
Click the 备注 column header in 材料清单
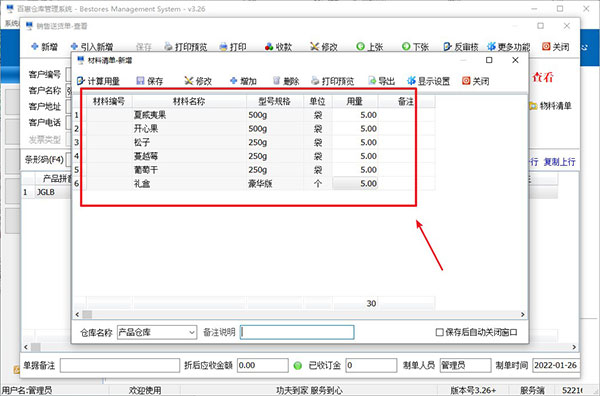click(x=406, y=101)
